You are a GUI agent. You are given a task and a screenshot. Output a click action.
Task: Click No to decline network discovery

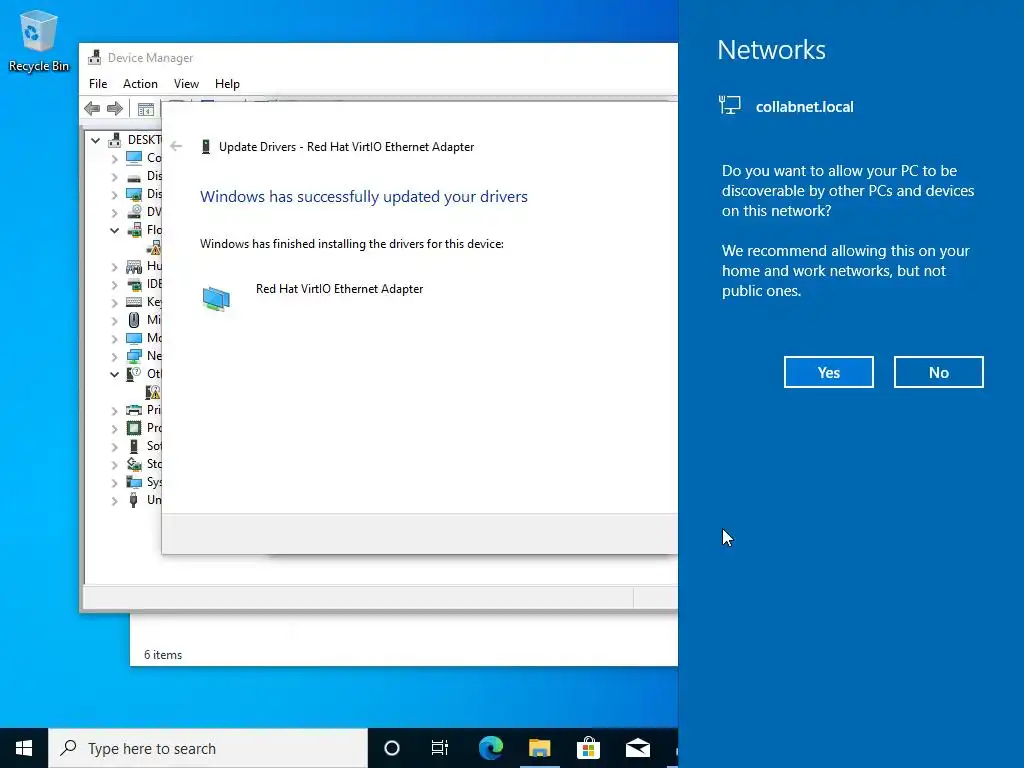click(x=938, y=372)
